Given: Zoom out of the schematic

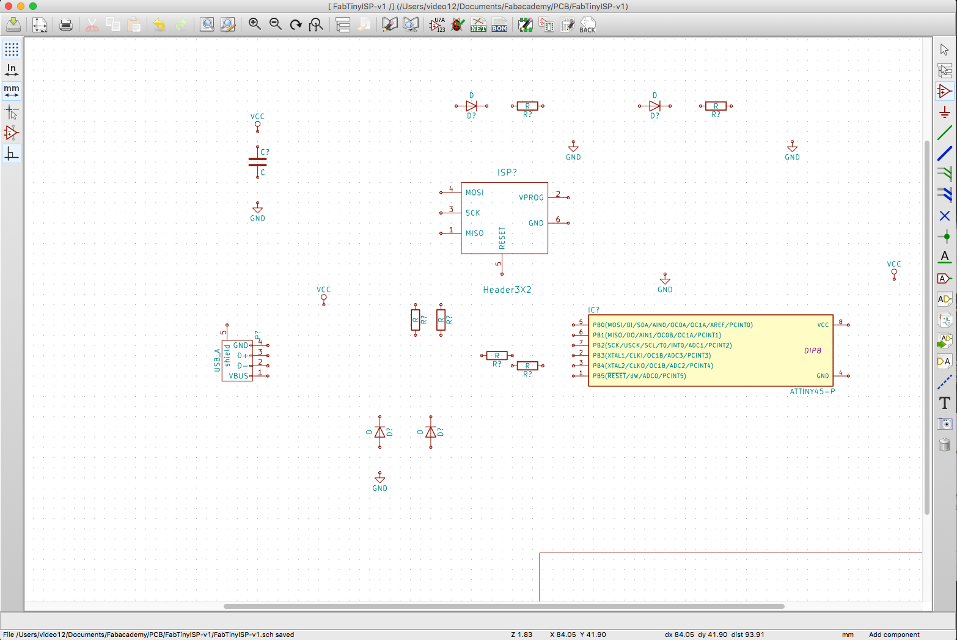Looking at the screenshot, I should pyautogui.click(x=276, y=24).
